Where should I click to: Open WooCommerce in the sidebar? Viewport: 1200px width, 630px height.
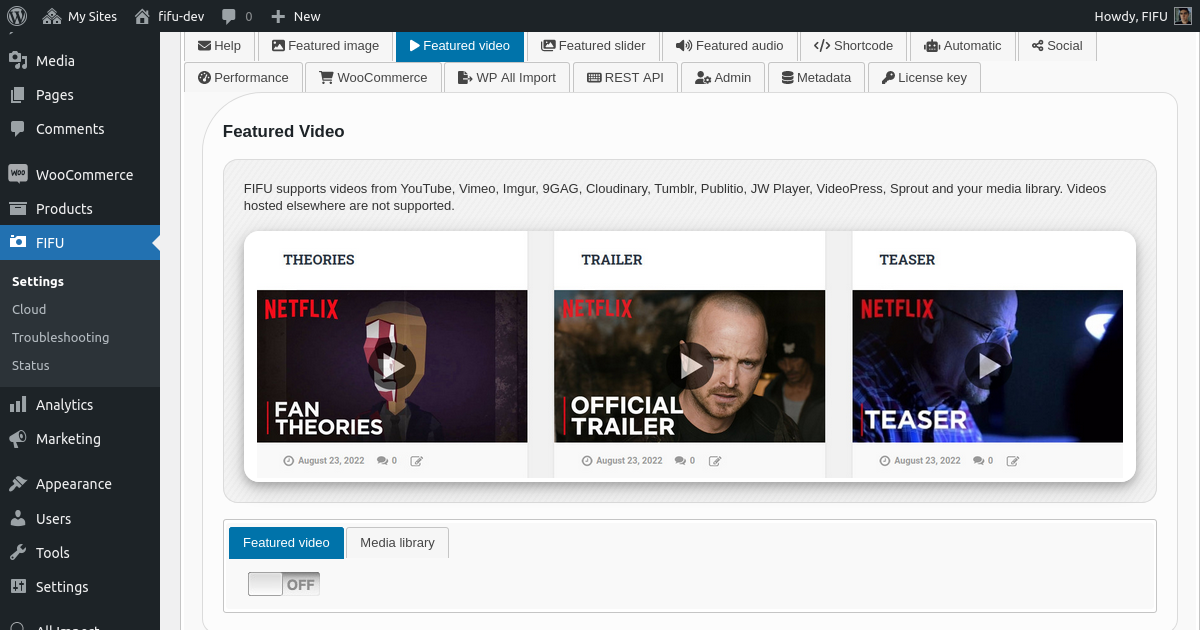tap(83, 175)
